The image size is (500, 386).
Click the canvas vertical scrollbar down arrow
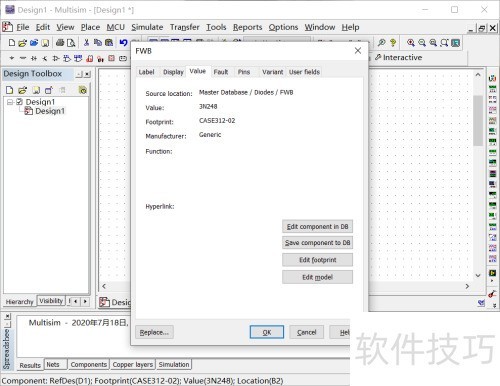(x=478, y=275)
